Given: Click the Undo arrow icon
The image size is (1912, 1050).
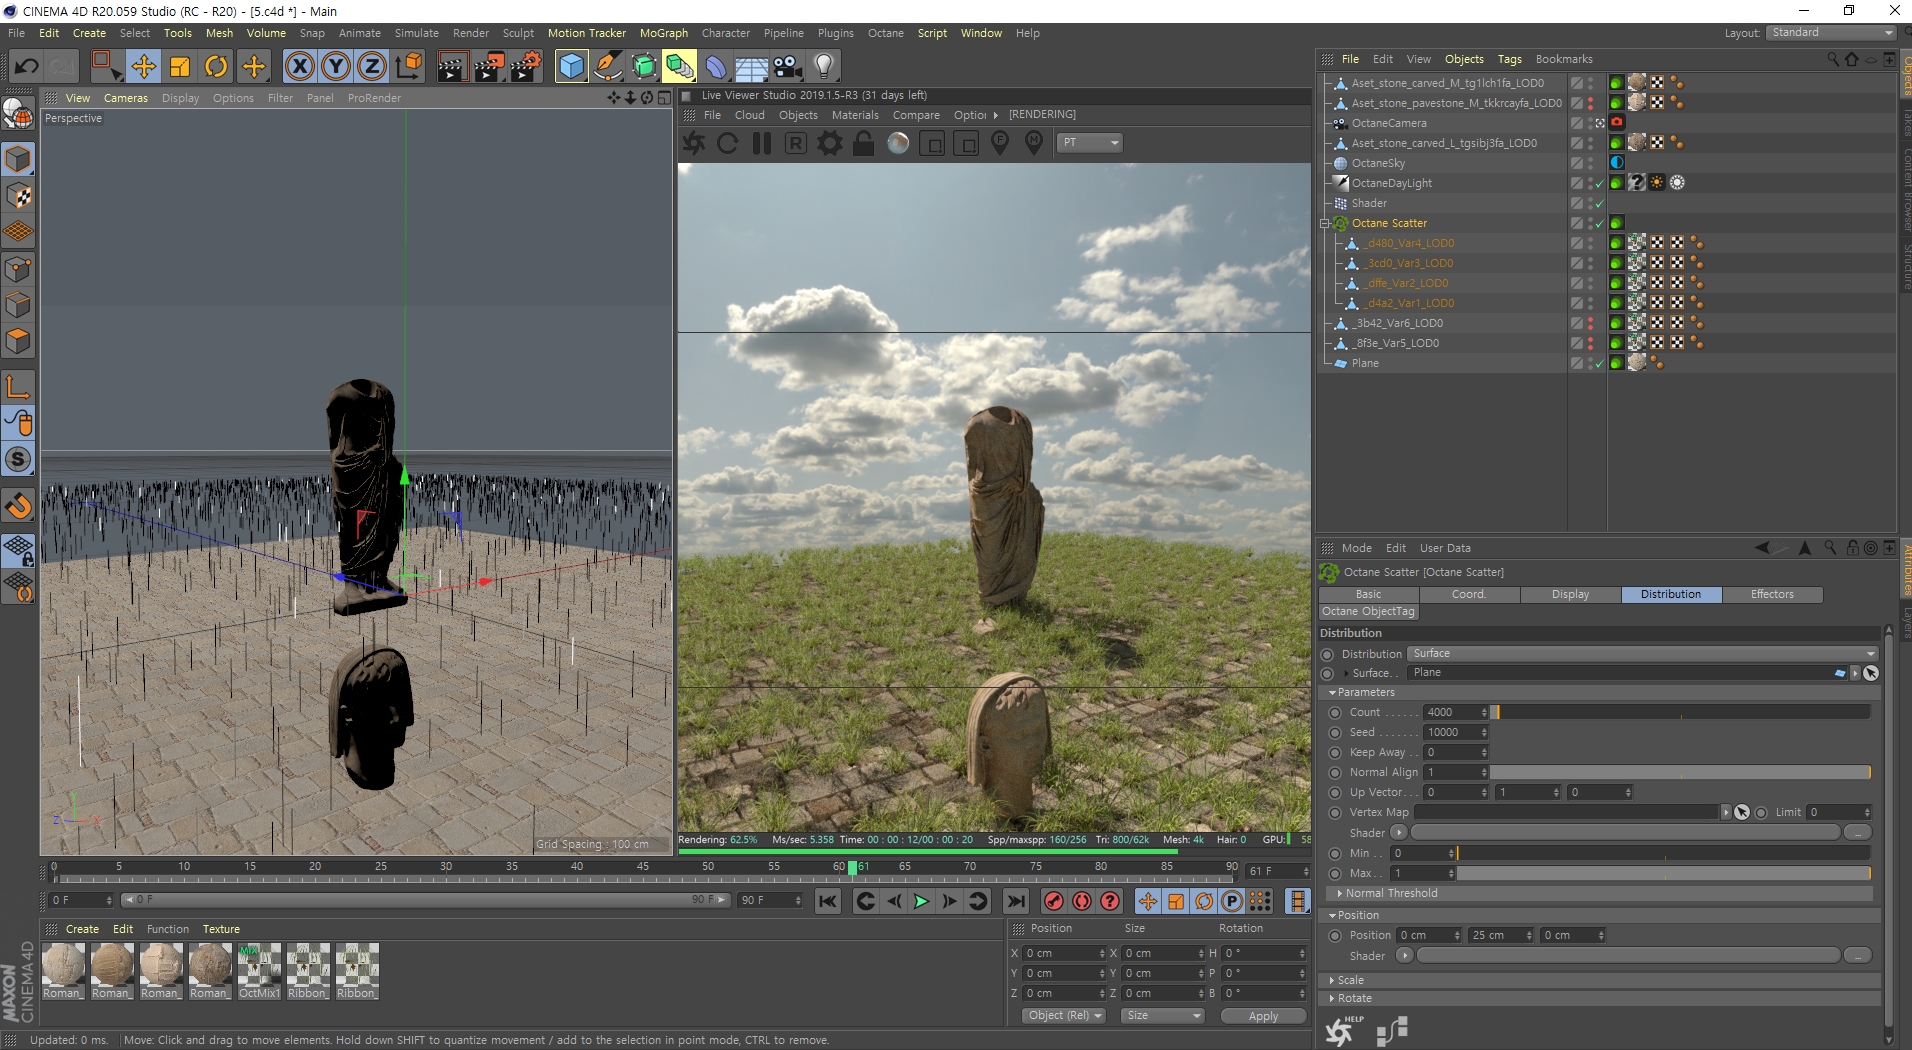Looking at the screenshot, I should [27, 67].
